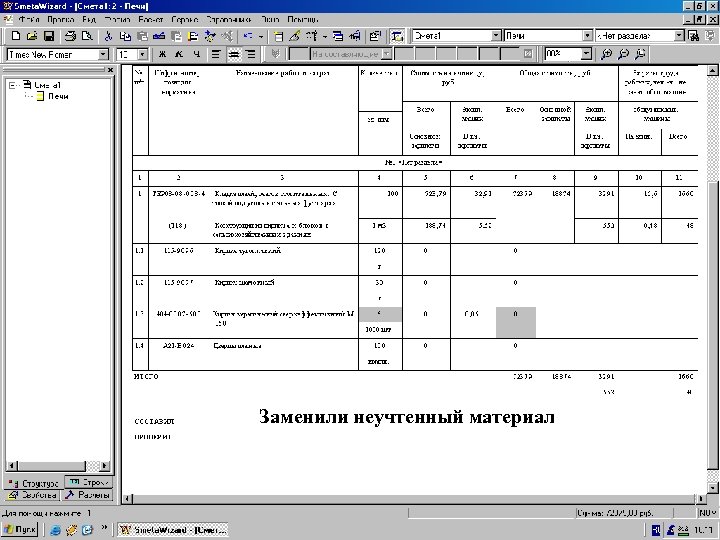Open the undo history dropdown arrow
The image size is (720, 540).
pyautogui.click(x=261, y=36)
